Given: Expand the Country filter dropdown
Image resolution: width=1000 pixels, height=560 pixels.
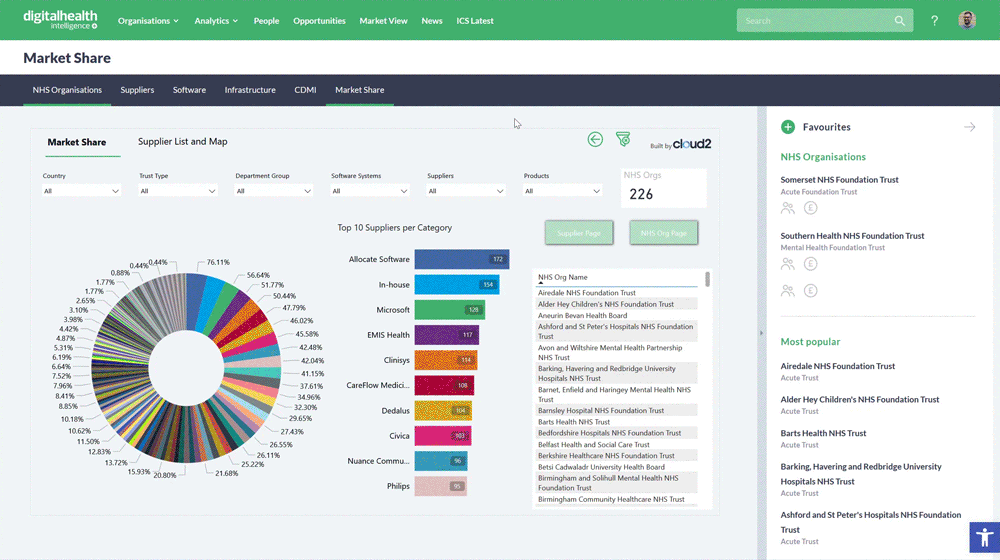Looking at the screenshot, I should pos(82,191).
